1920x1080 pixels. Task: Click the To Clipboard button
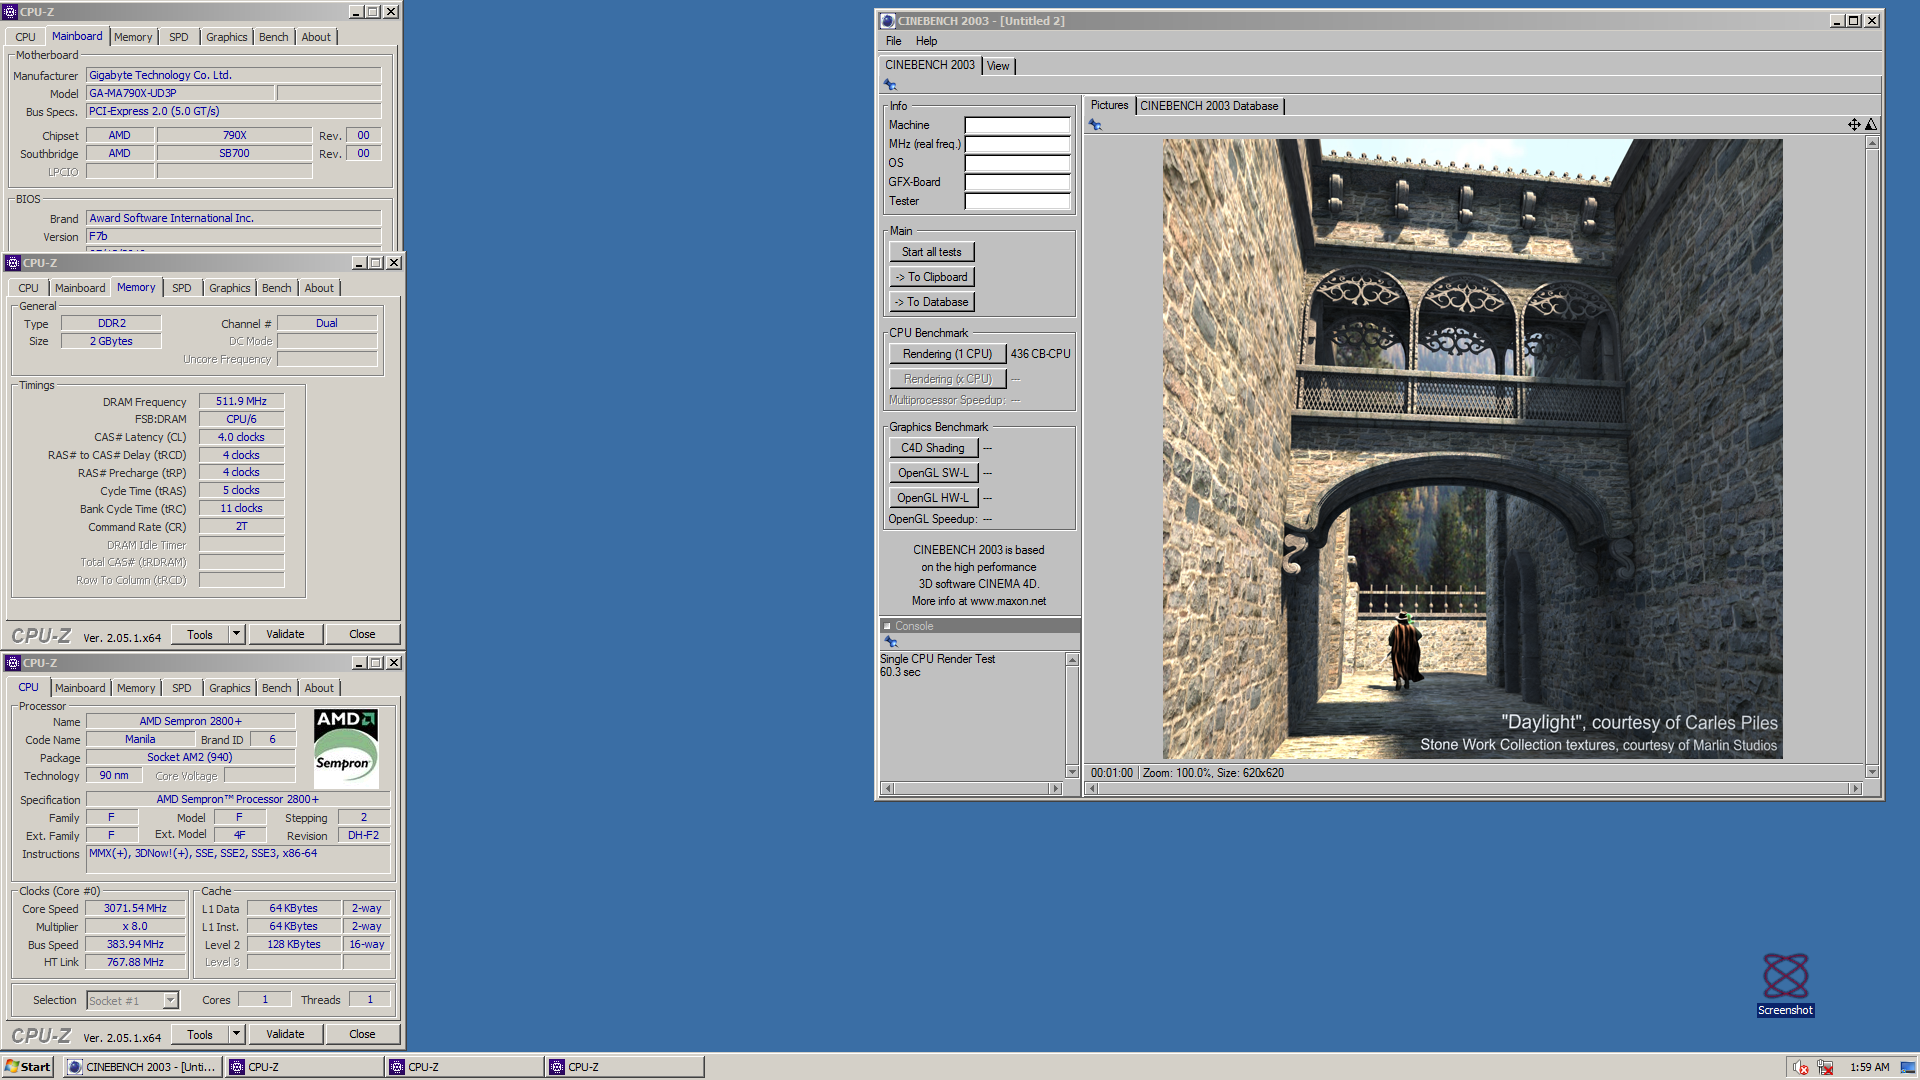[x=931, y=277]
